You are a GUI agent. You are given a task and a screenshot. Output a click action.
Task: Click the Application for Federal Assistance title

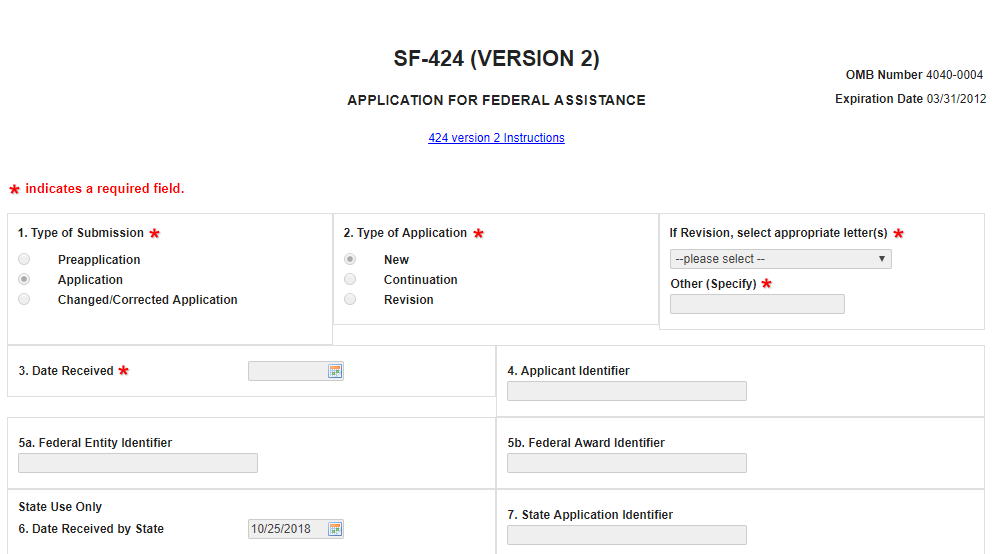click(496, 100)
